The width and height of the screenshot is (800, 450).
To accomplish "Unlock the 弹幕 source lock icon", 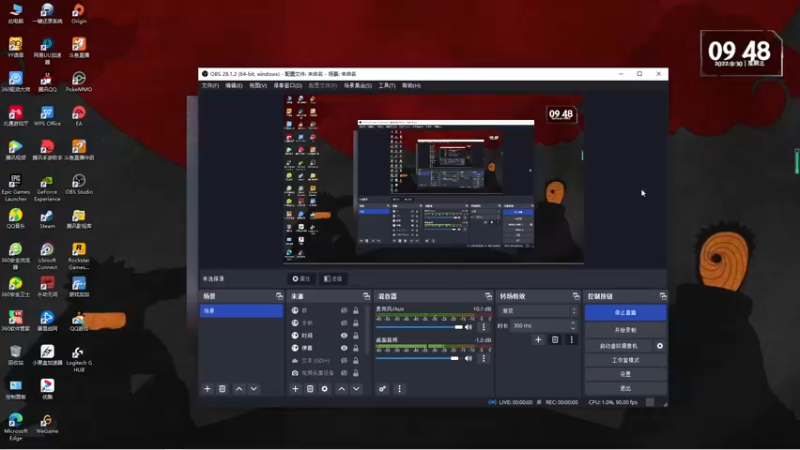I will (356, 348).
